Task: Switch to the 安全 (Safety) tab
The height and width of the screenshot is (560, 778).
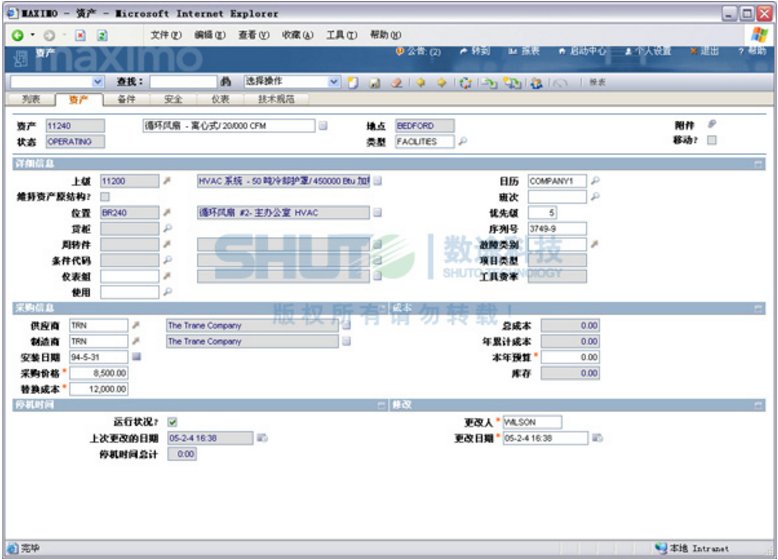Action: pyautogui.click(x=173, y=99)
